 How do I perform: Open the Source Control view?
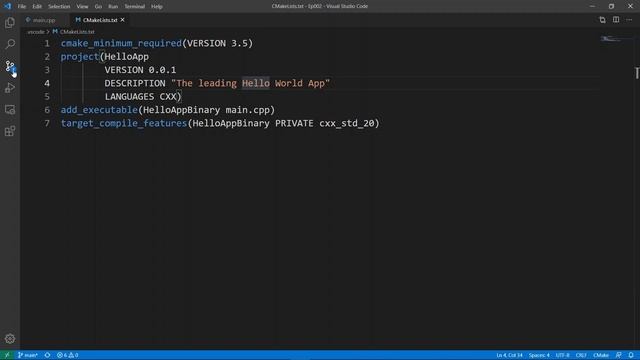pyautogui.click(x=10, y=66)
